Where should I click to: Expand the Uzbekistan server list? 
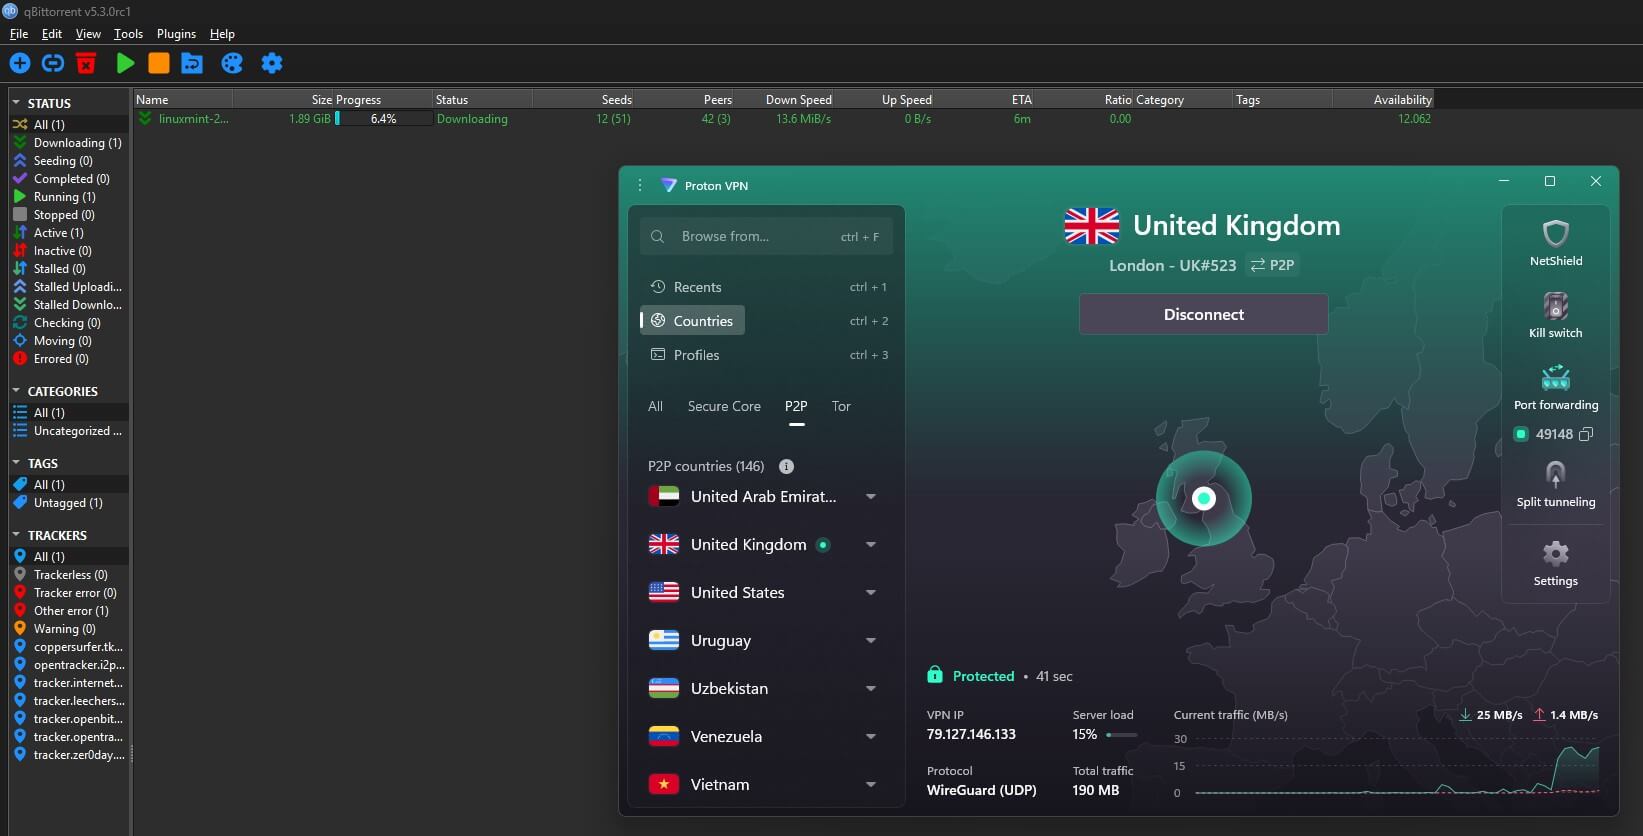871,689
